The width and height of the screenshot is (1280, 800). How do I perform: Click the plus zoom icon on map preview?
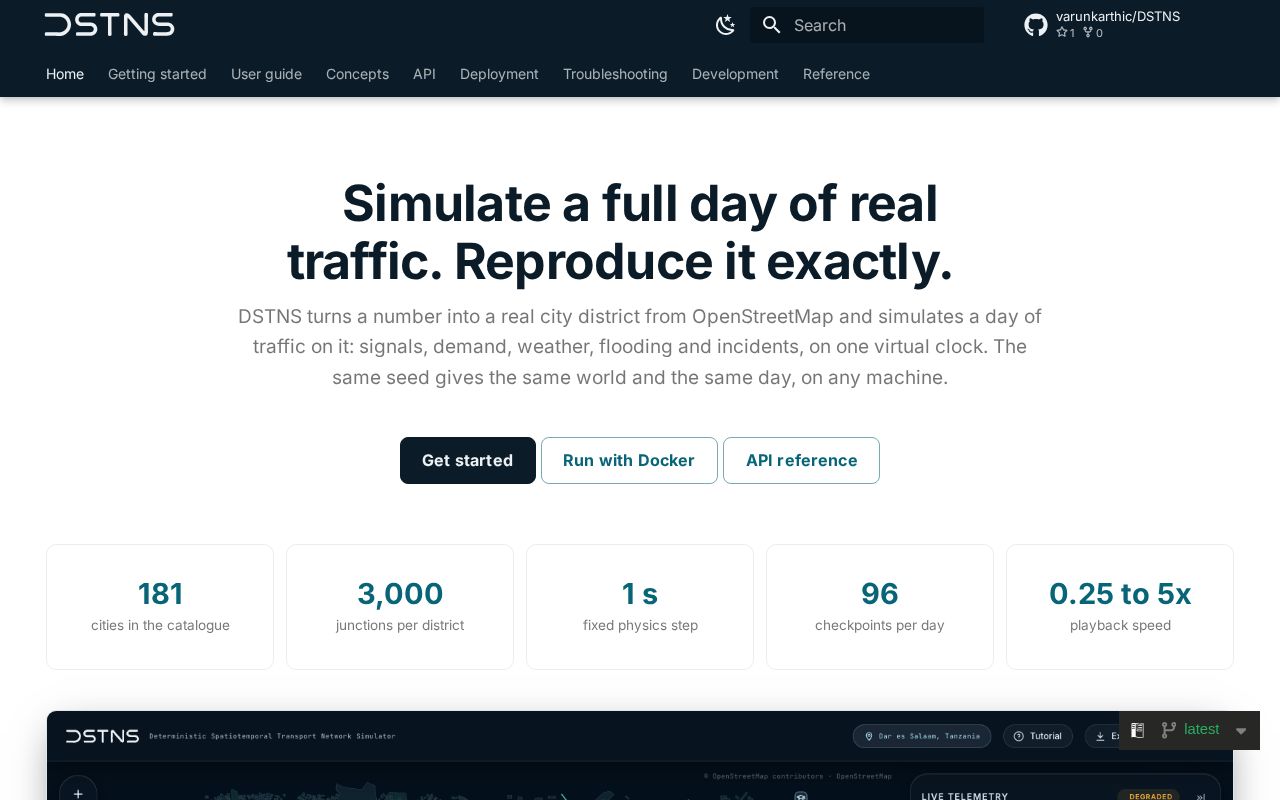click(x=78, y=792)
